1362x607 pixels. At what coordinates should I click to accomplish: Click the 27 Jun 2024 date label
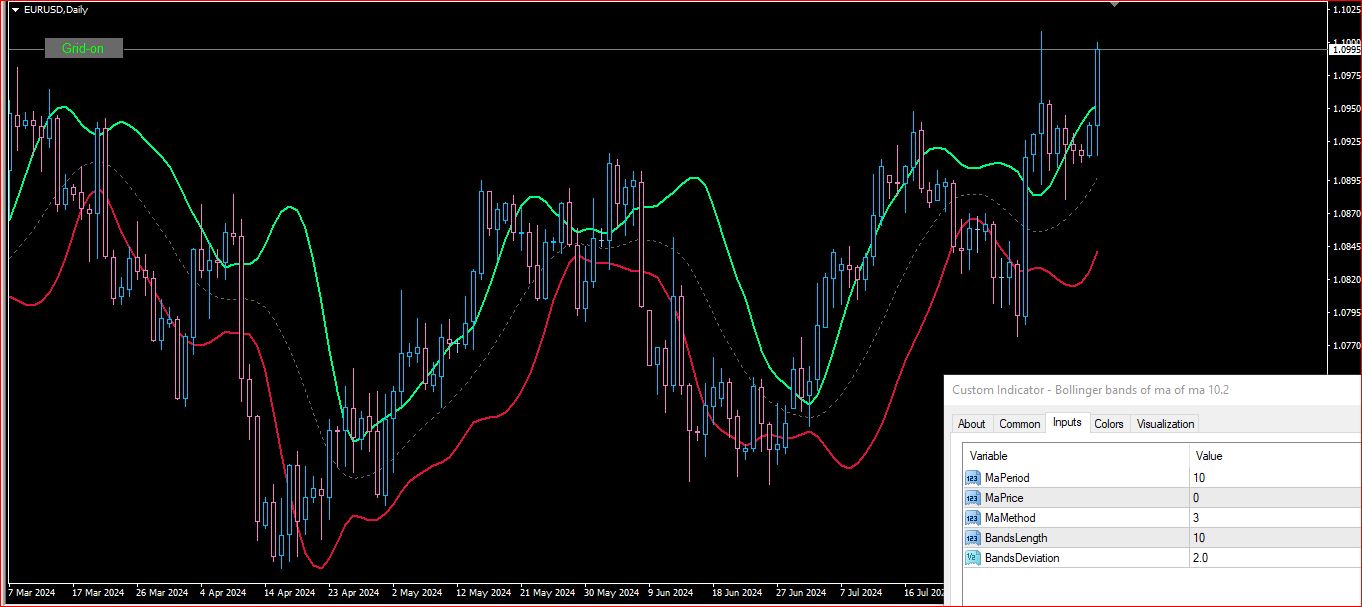802,593
